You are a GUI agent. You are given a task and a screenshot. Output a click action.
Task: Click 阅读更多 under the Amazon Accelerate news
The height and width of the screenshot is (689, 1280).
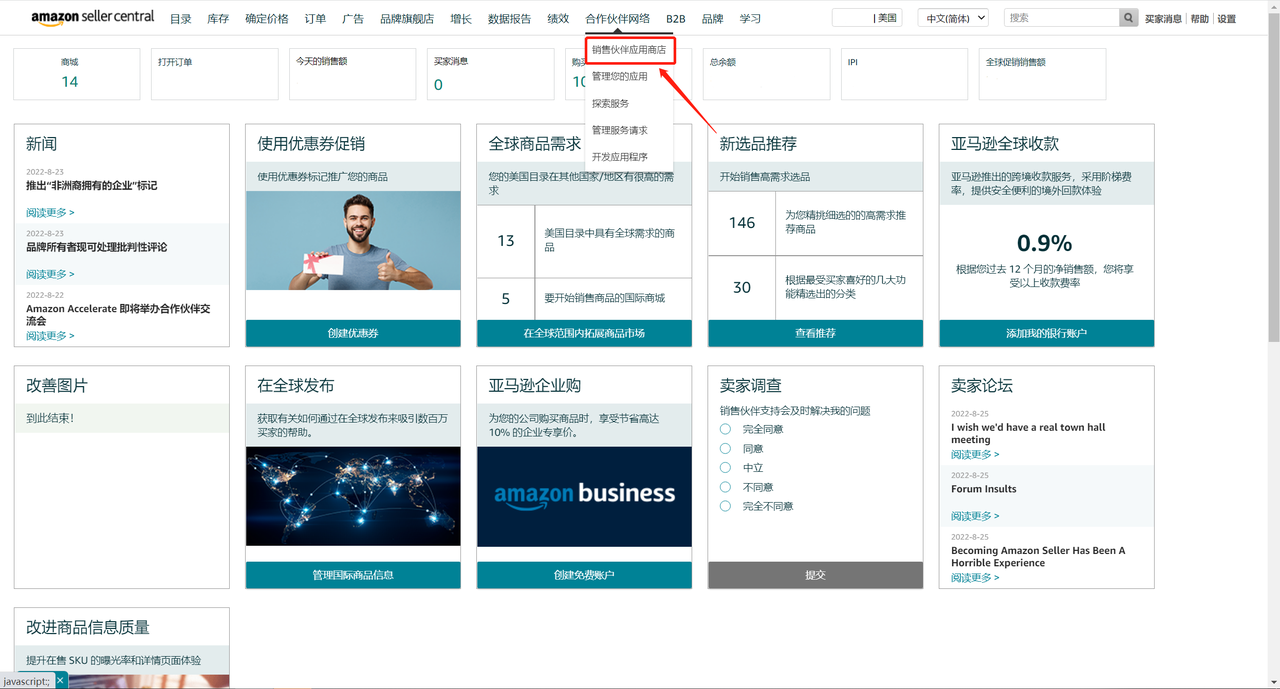(50, 336)
